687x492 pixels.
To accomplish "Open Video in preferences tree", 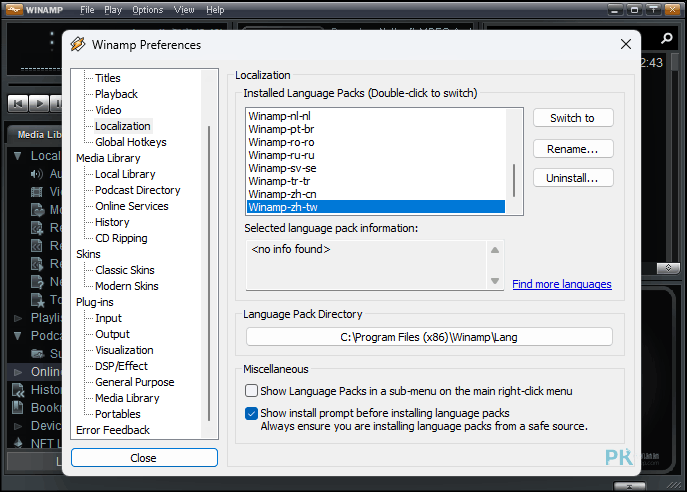I will tap(108, 110).
